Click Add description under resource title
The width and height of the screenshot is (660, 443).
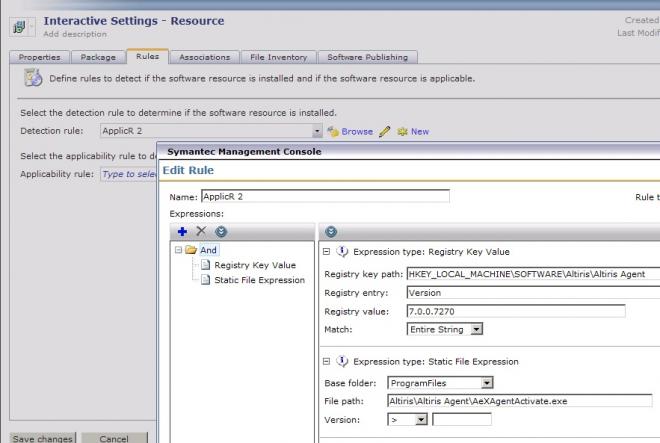pos(75,34)
